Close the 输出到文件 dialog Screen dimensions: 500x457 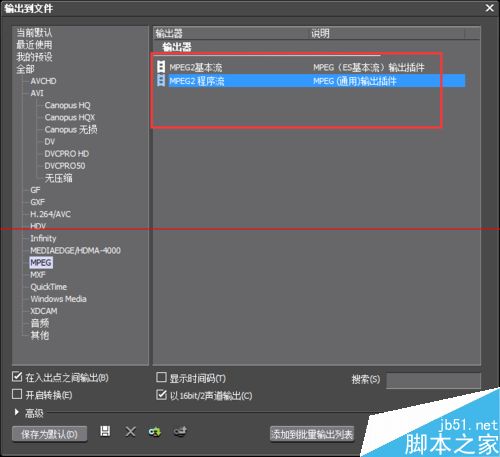point(490,8)
